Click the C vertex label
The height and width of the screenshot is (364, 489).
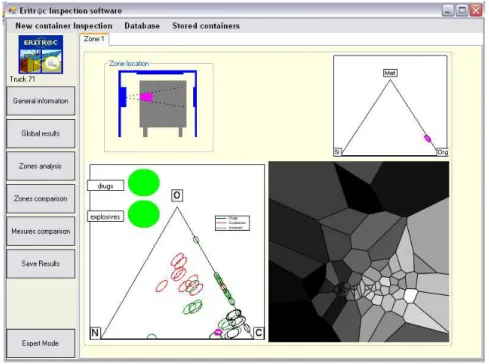[x=259, y=333]
